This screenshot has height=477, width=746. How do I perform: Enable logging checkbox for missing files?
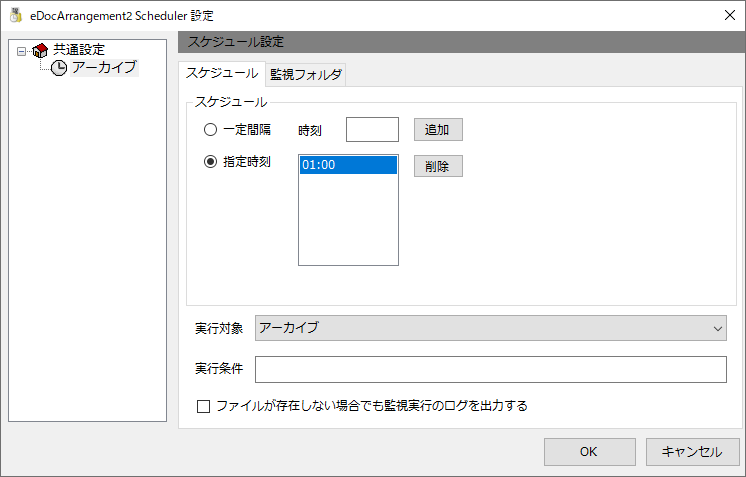click(203, 406)
